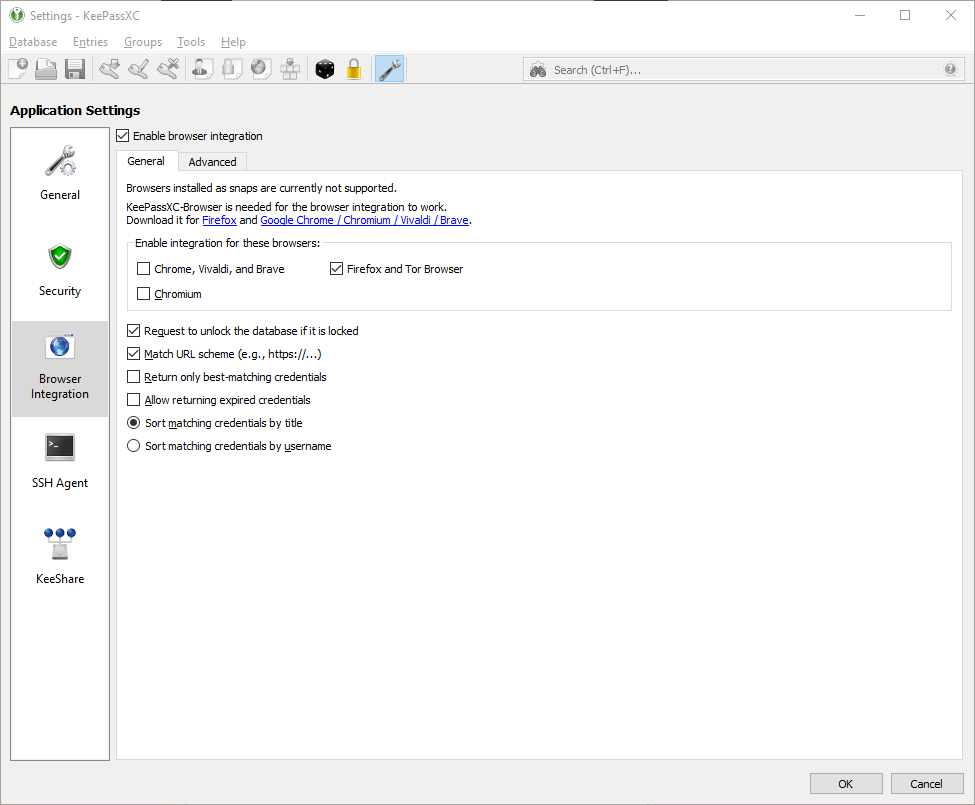Open the Groups menu

pyautogui.click(x=143, y=42)
